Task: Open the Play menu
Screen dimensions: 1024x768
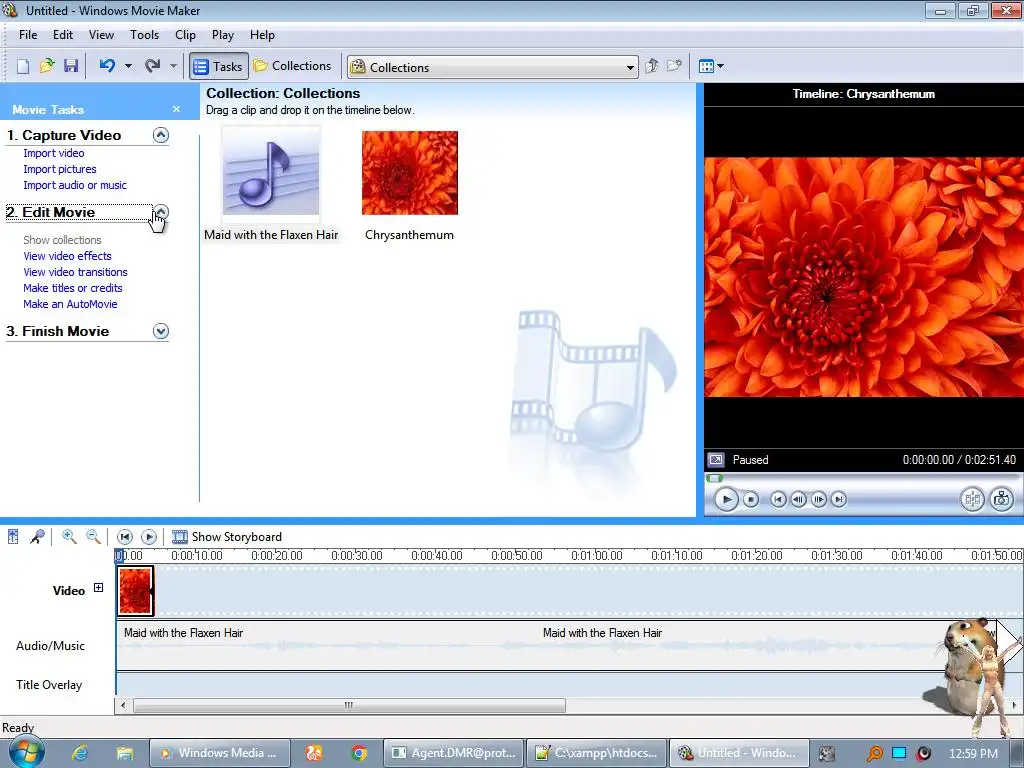Action: [223, 35]
